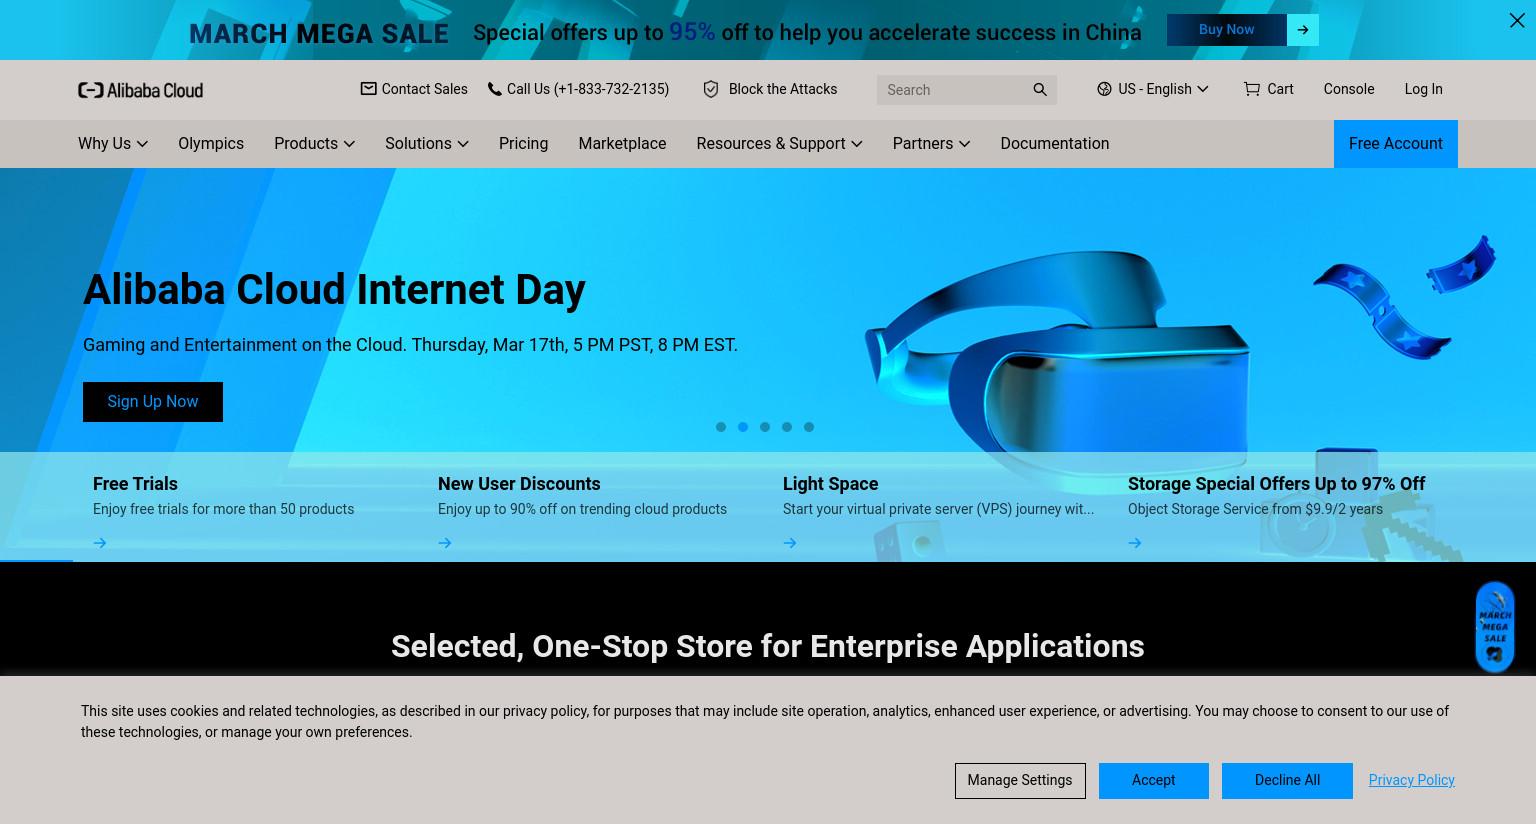Open Storage Special Offers Up to 97% Off
The width and height of the screenshot is (1536, 824).
[x=1276, y=484]
